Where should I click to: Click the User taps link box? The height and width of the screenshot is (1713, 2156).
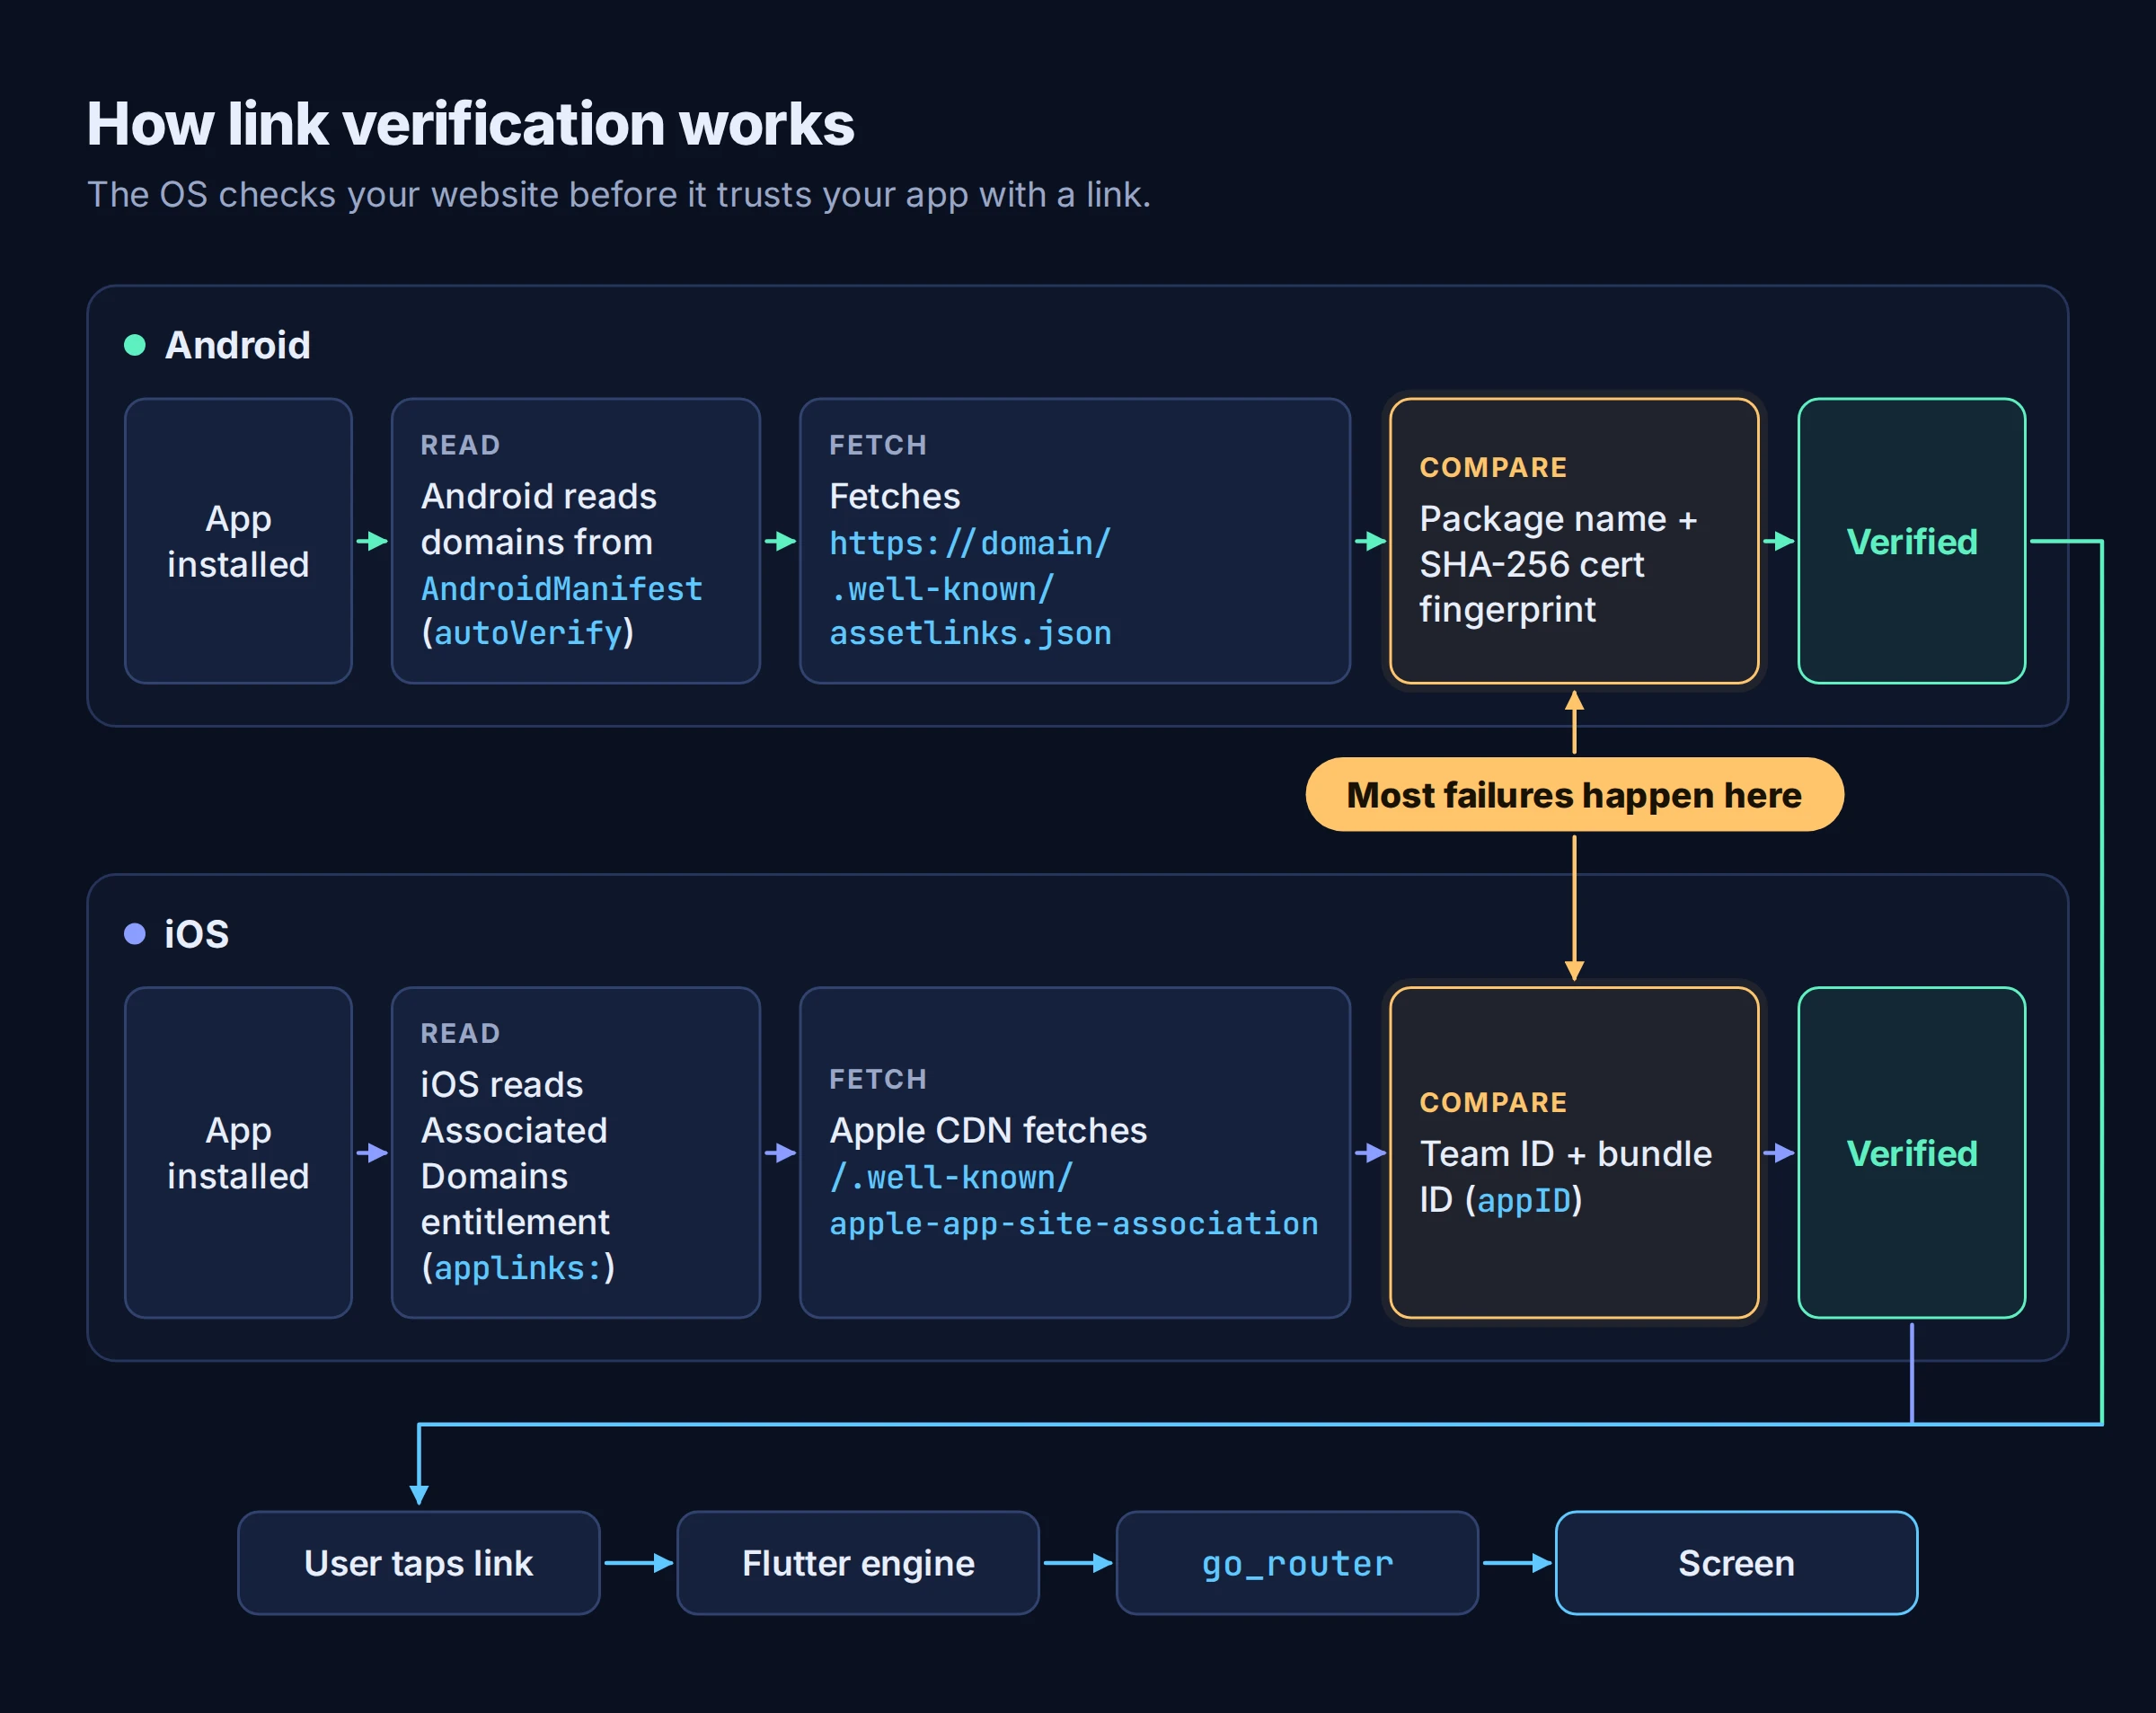419,1563
